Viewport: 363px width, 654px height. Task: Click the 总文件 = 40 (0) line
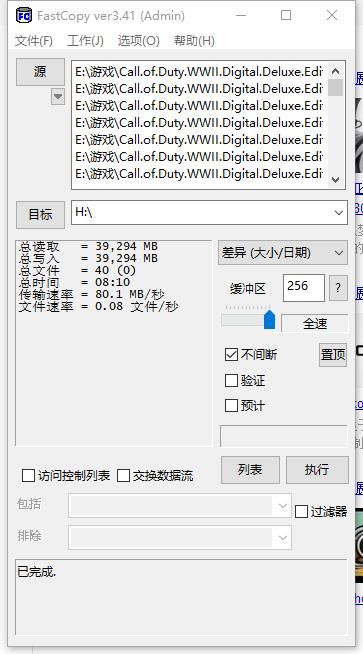pos(77,271)
